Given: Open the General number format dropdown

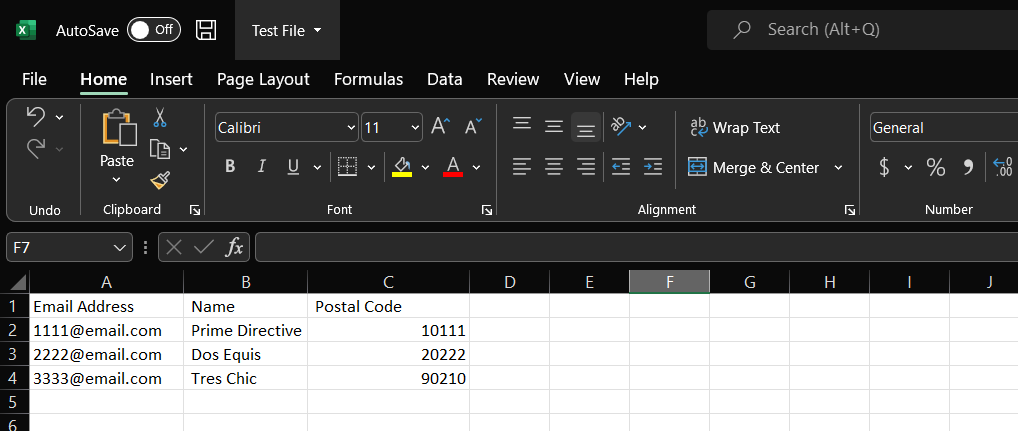Looking at the screenshot, I should click(940, 128).
